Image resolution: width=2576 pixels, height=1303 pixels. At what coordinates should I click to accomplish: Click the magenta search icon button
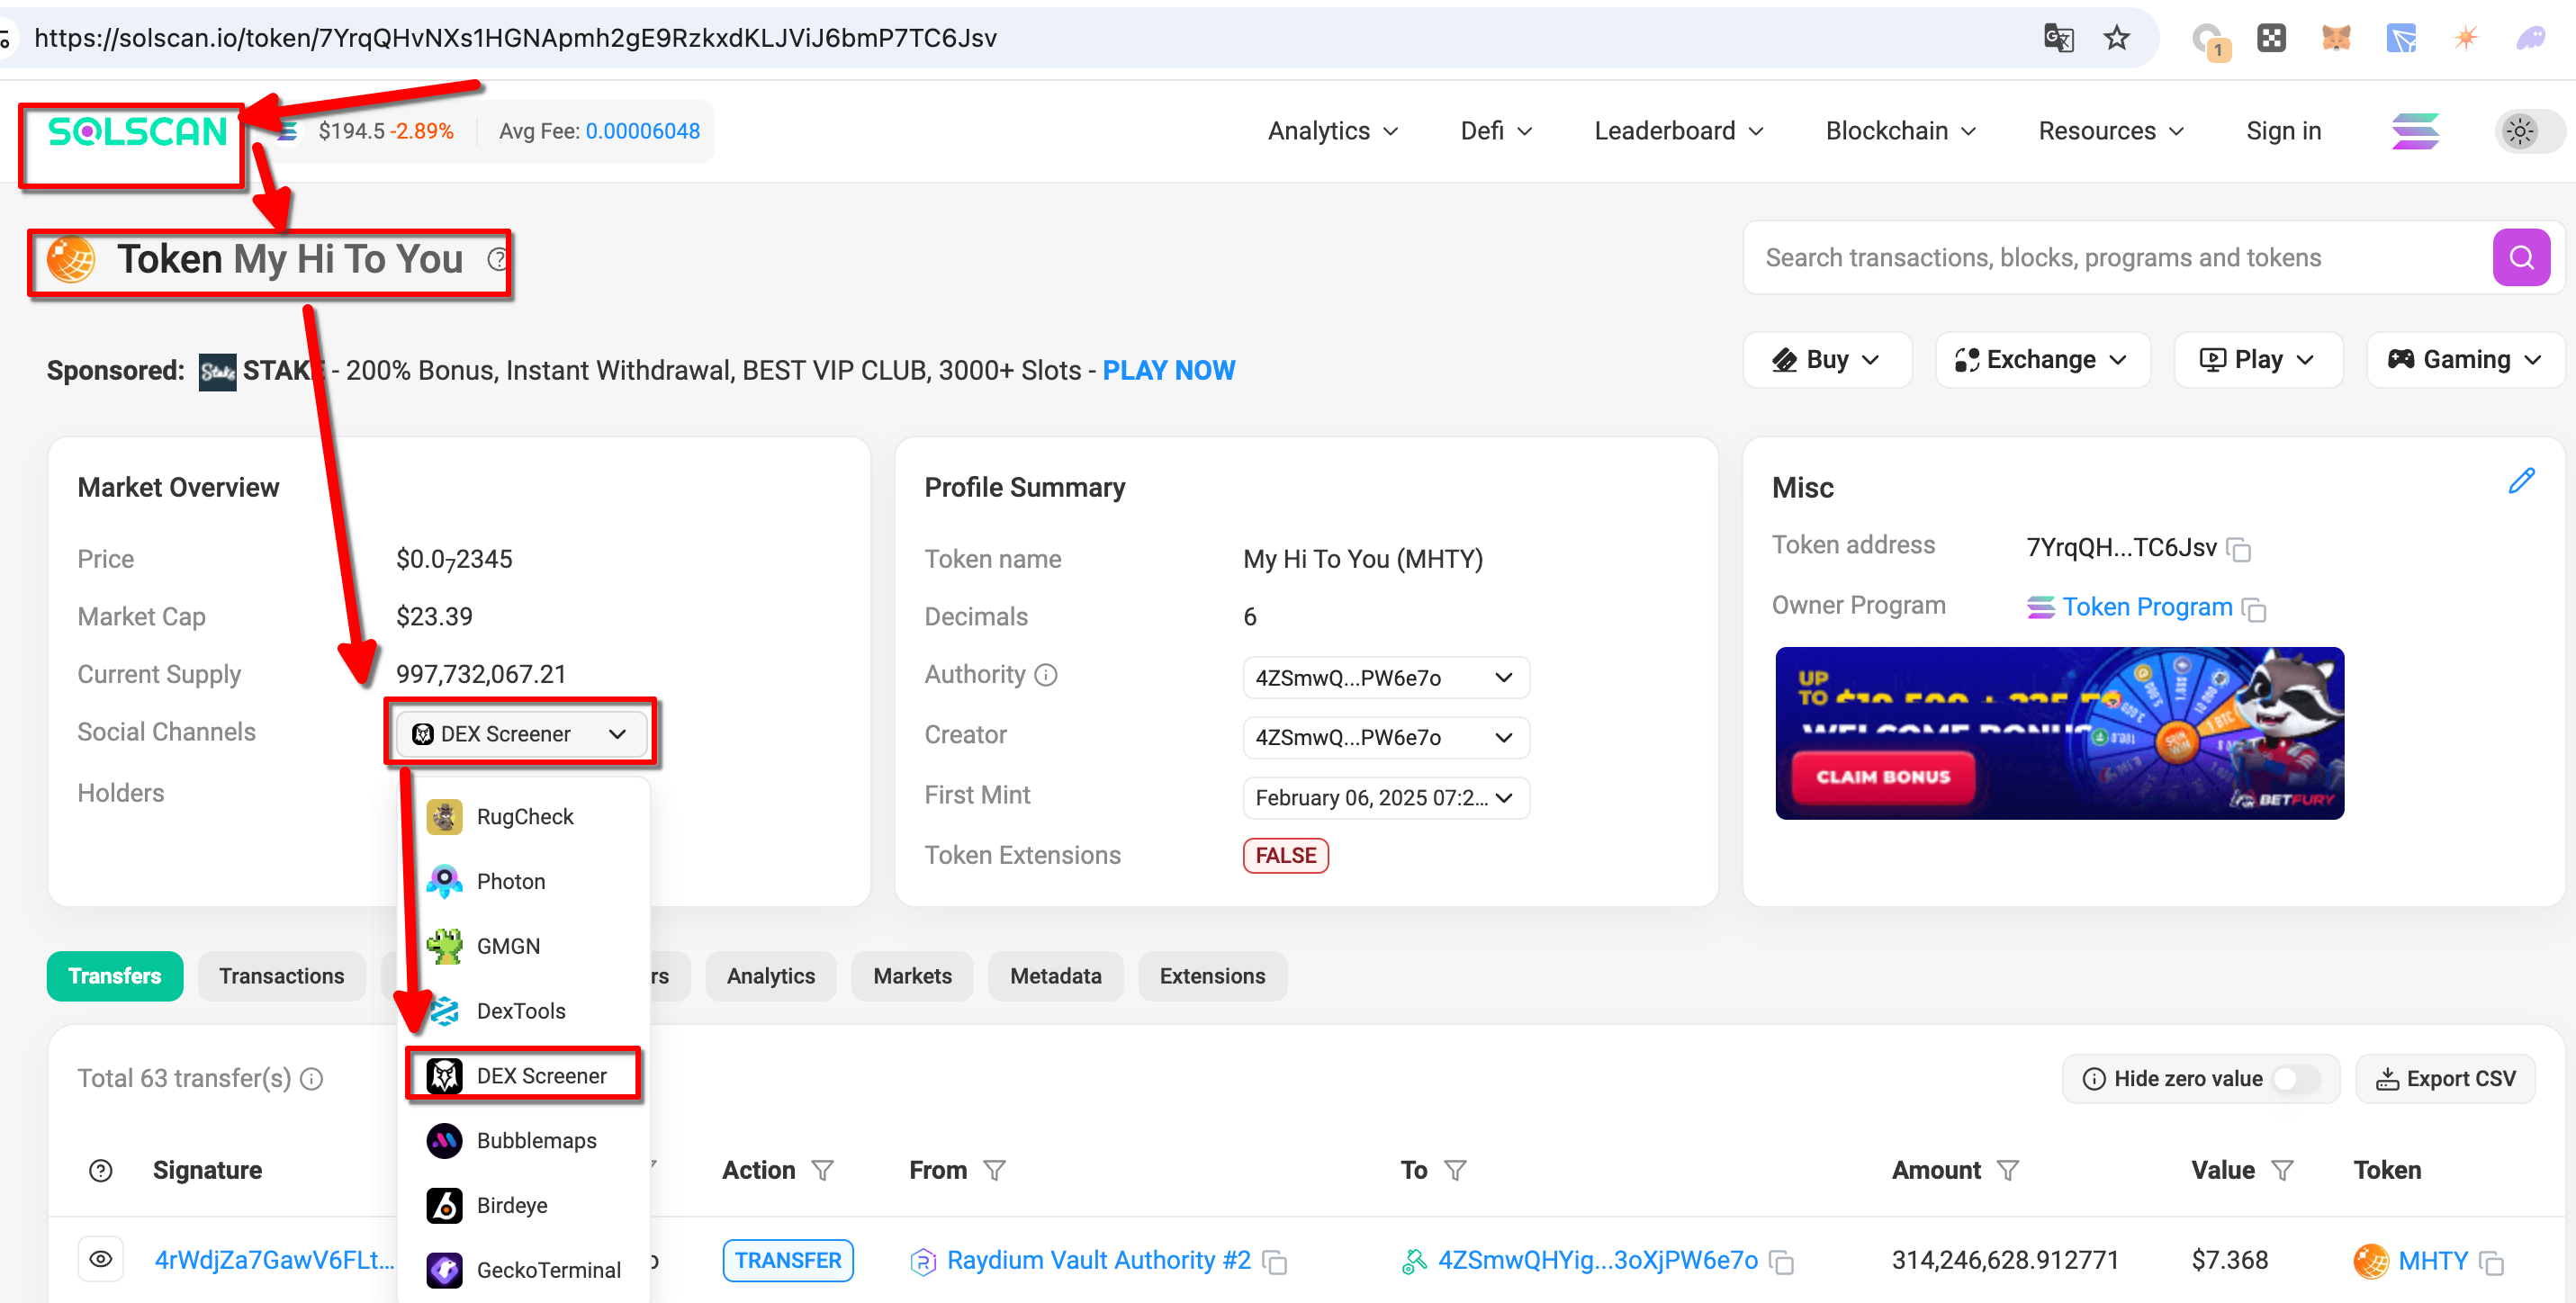[x=2520, y=258]
